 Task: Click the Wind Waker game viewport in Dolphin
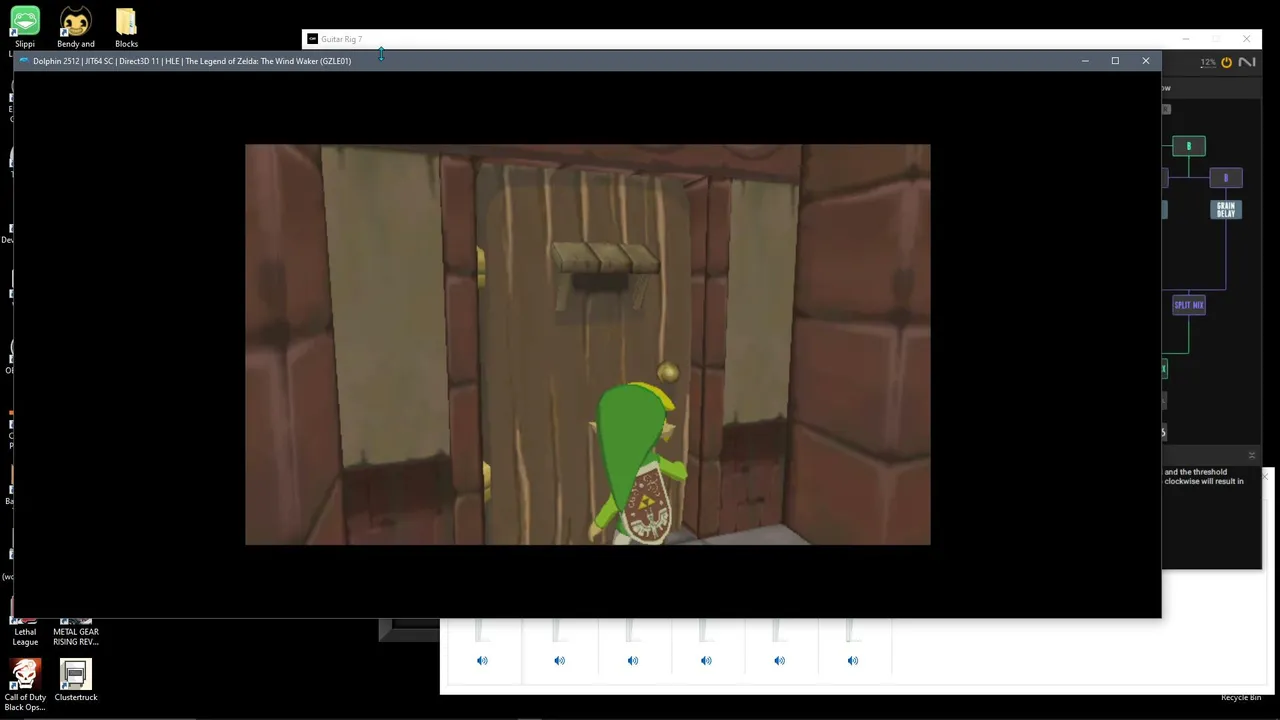(x=588, y=344)
